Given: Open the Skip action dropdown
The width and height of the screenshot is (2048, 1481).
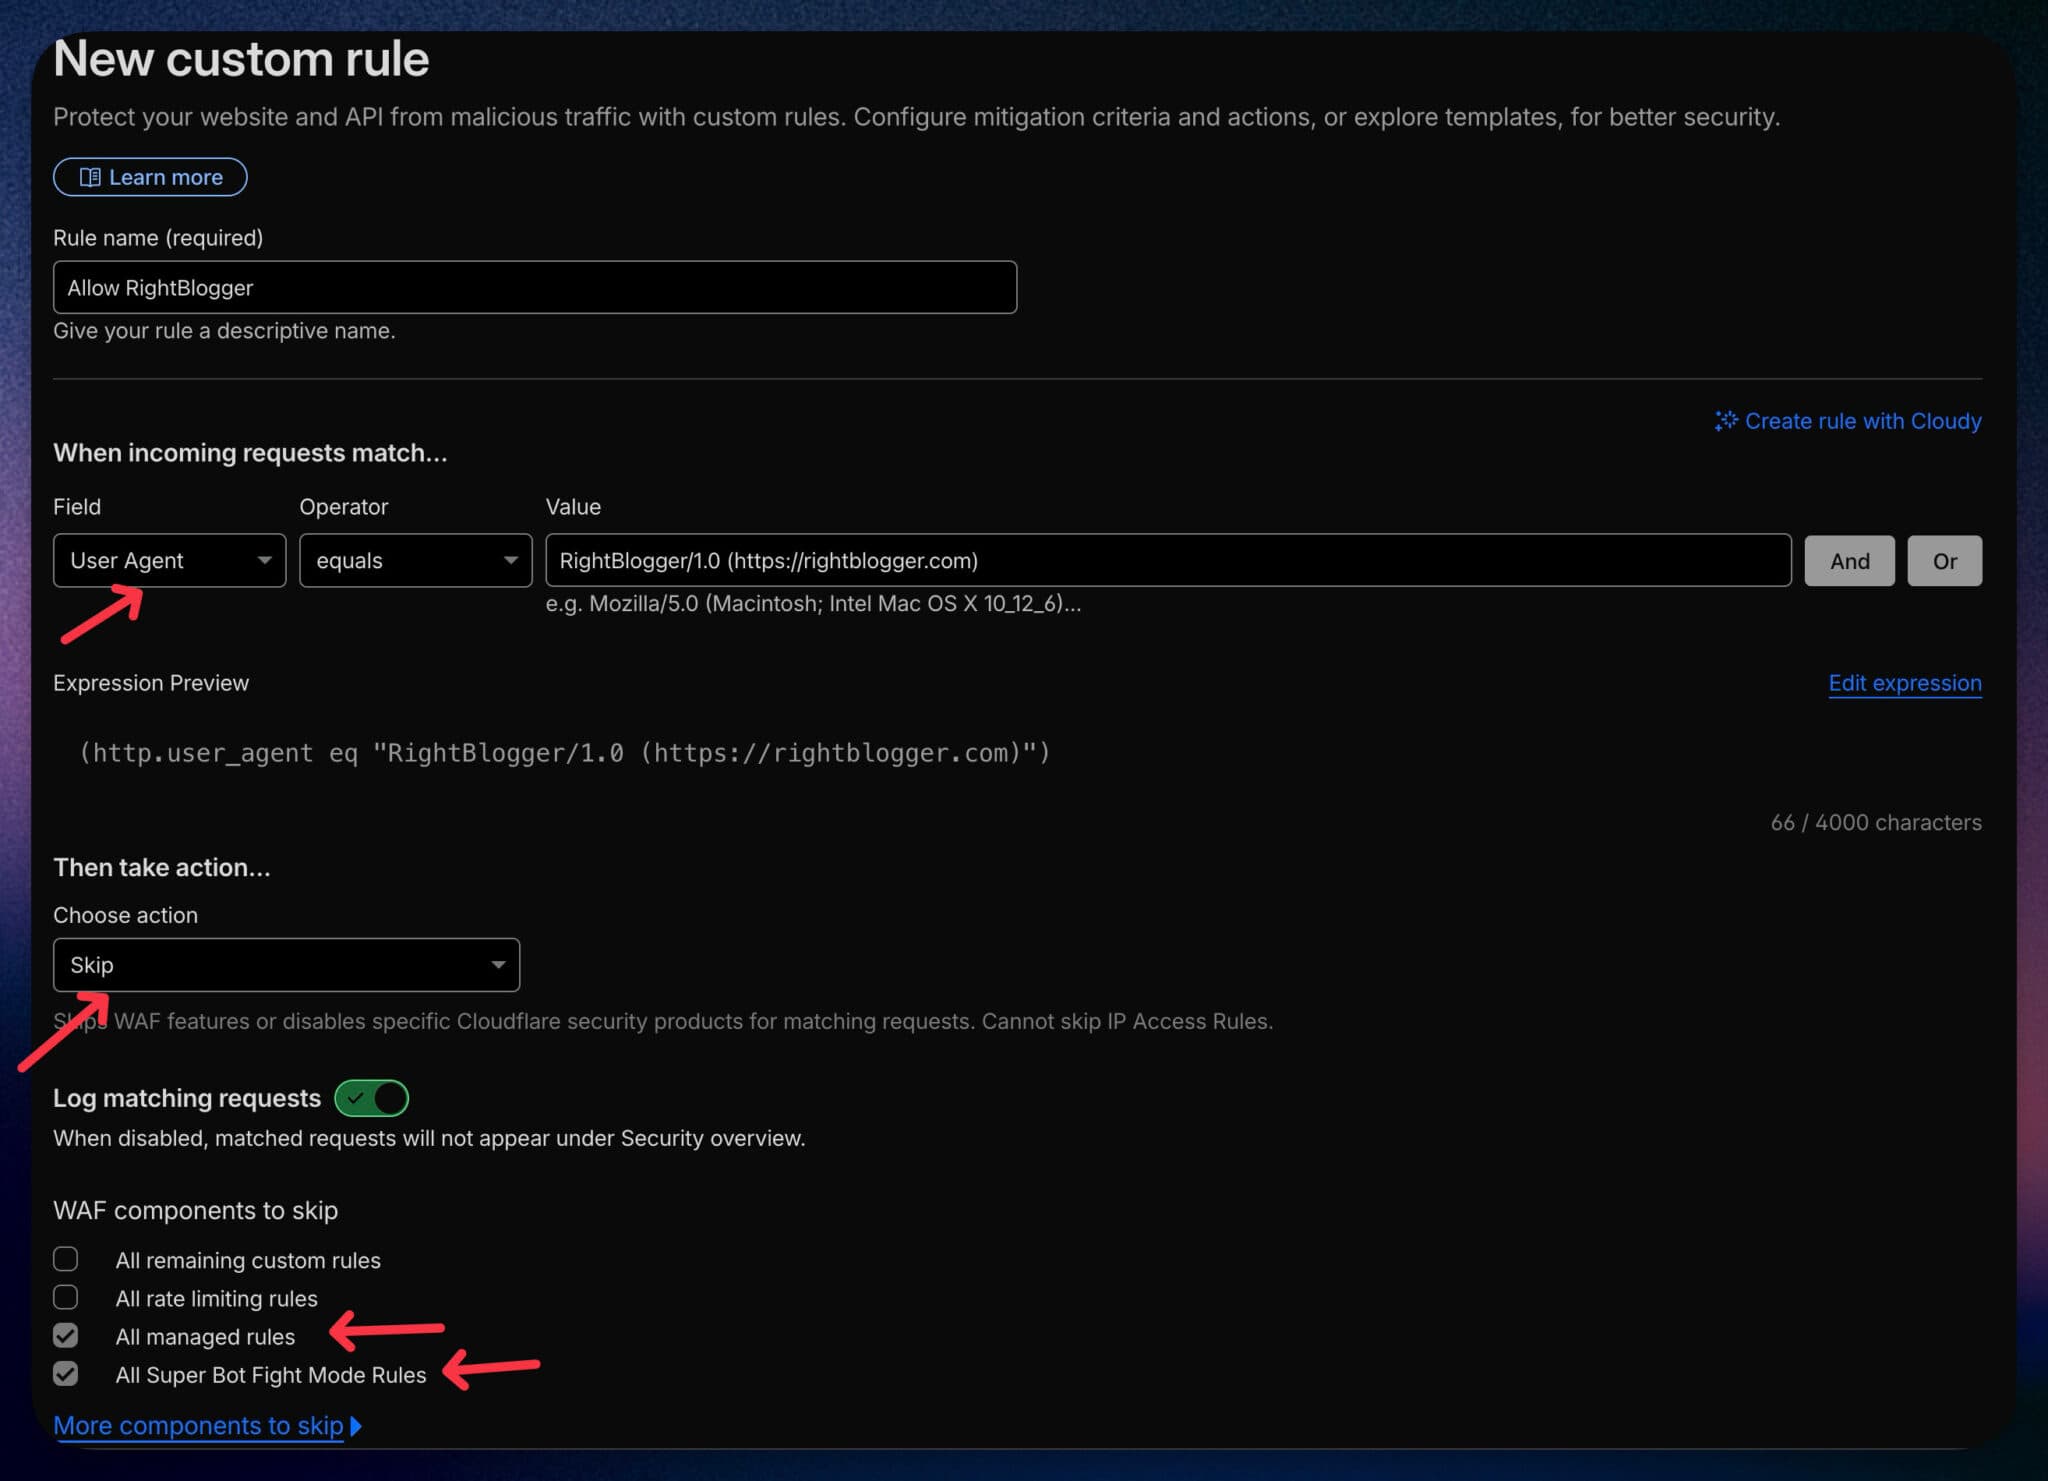Looking at the screenshot, I should point(286,965).
